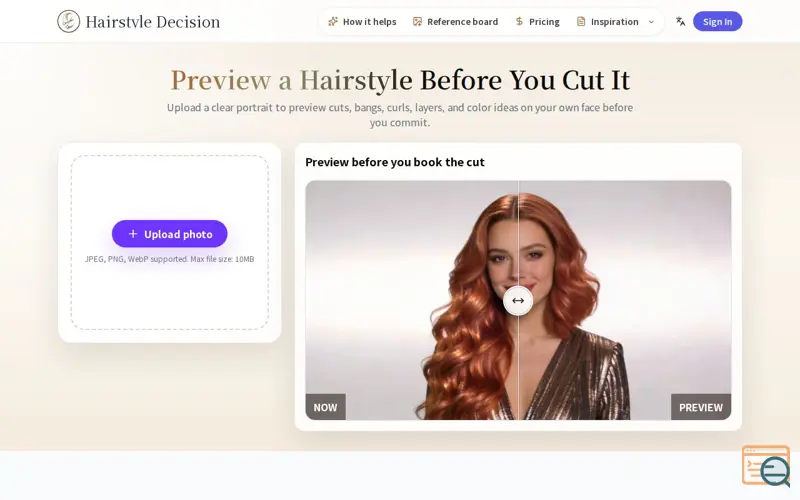The width and height of the screenshot is (800, 500).
Task: Click the 'Preview a Hairstyle Before You Cut It' headline
Action: click(400, 80)
